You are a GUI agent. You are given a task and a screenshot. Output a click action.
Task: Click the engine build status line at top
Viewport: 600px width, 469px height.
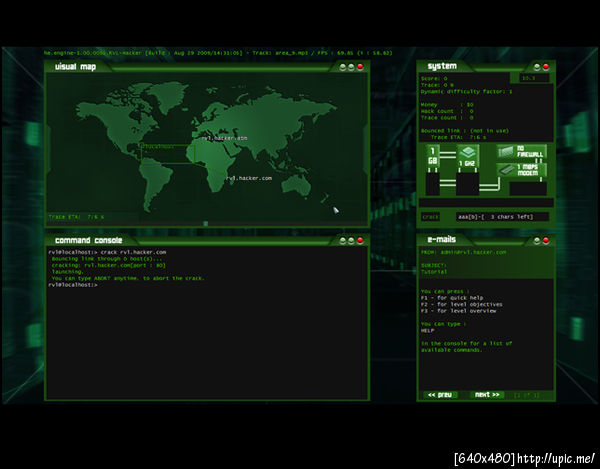[218, 53]
